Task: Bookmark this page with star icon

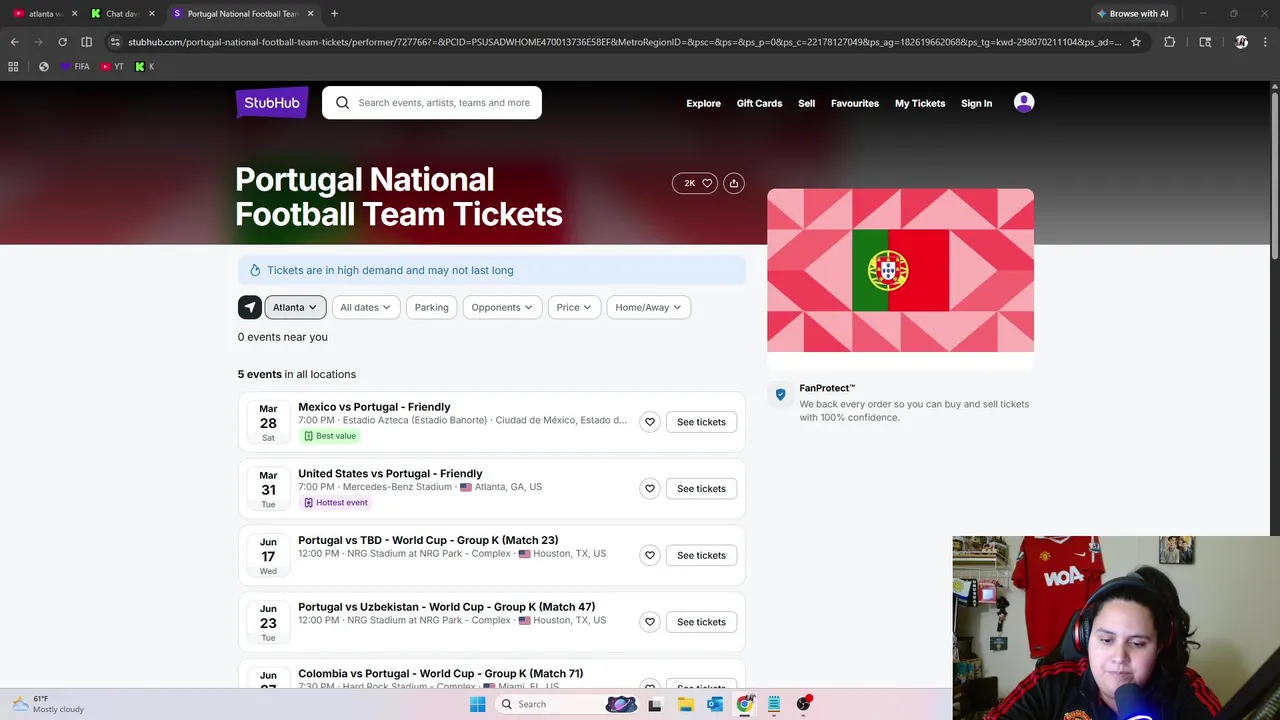Action: click(x=1136, y=42)
